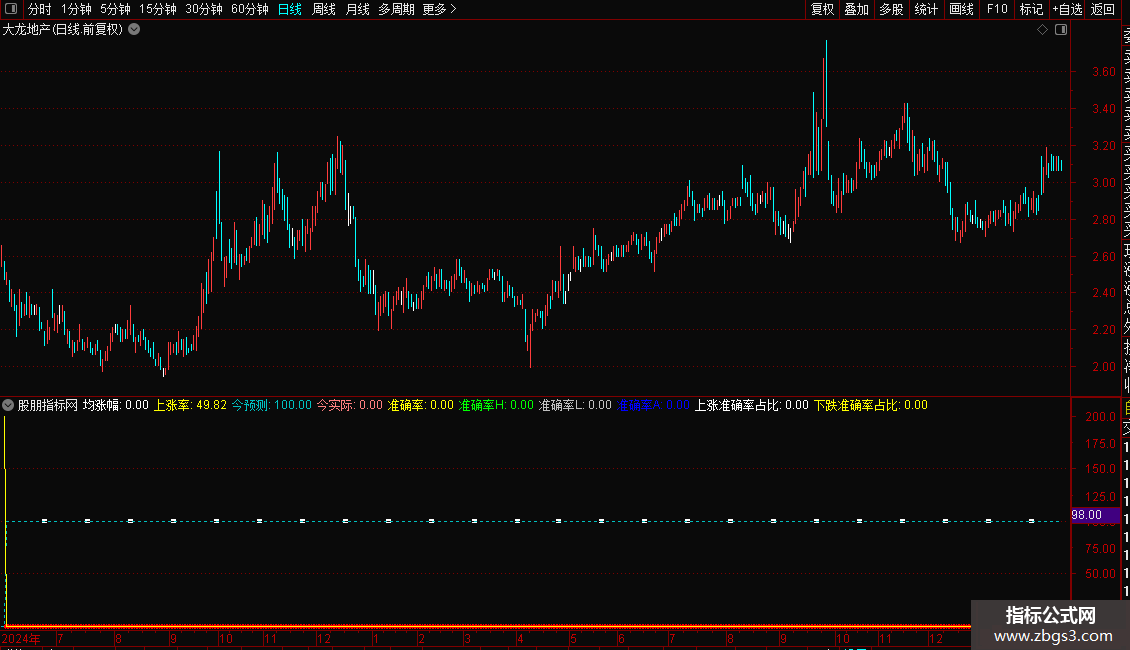1130x650 pixels.
Task: Click the 2024年 label on time axis
Action: coord(21,638)
